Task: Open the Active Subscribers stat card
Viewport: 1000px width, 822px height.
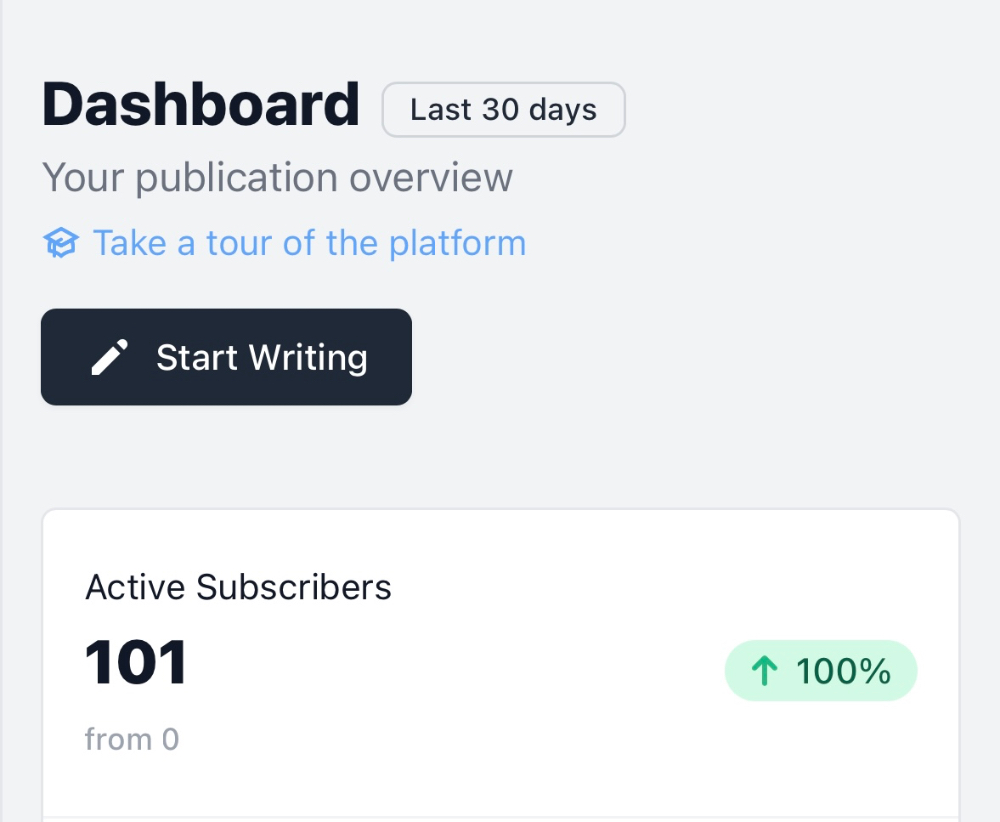Action: point(501,663)
